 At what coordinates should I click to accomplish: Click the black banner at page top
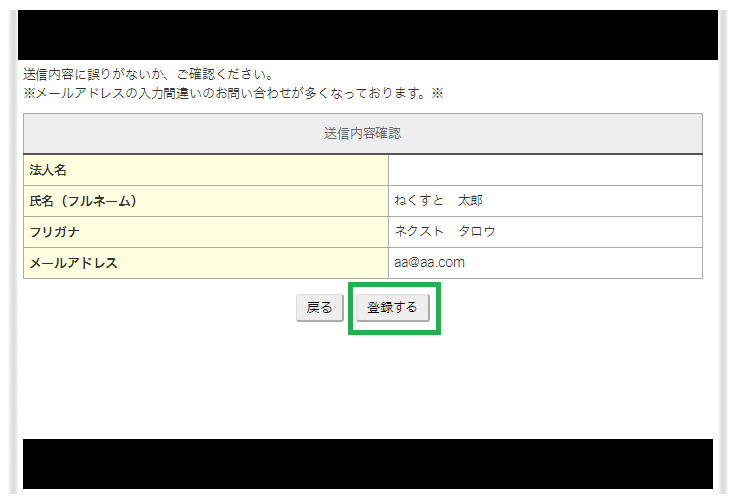(368, 35)
